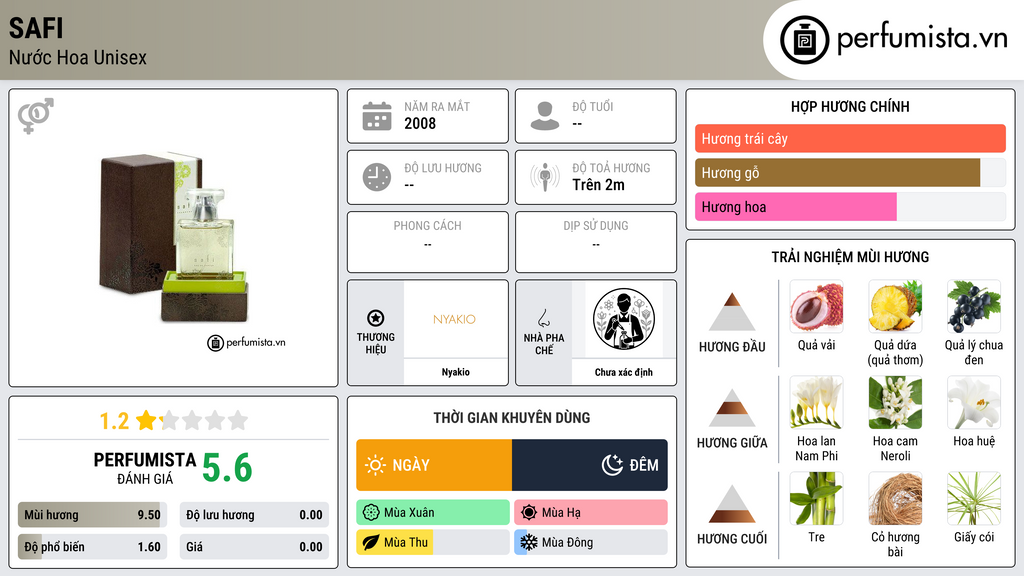The image size is (1024, 576).
Task: Click the Trên 2m sillage value
Action: click(598, 185)
